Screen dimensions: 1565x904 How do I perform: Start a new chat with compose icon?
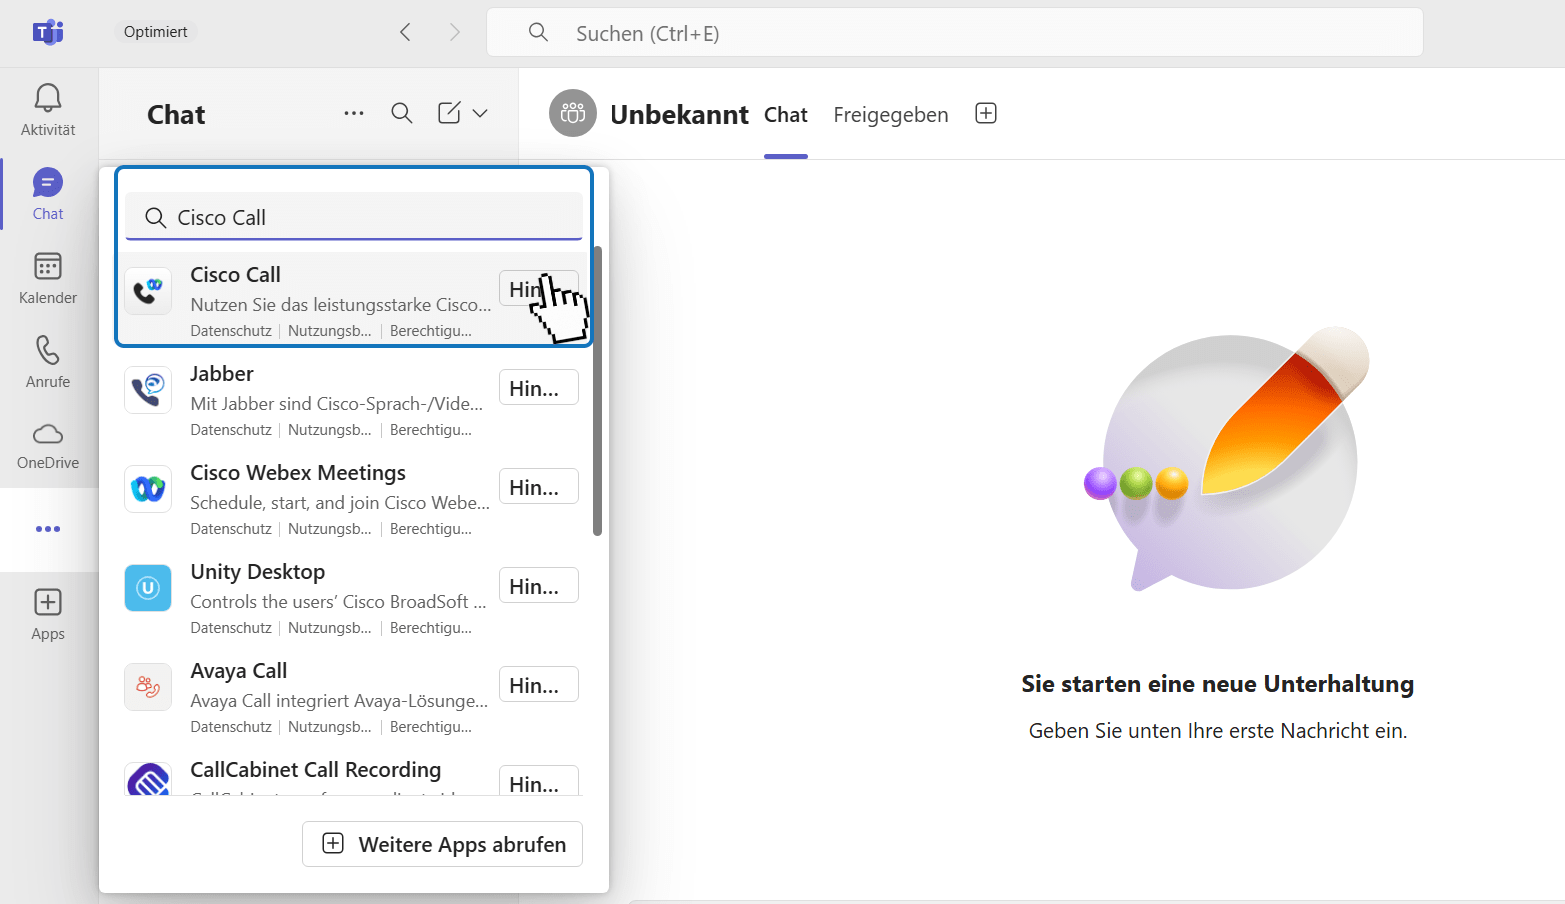(x=450, y=112)
